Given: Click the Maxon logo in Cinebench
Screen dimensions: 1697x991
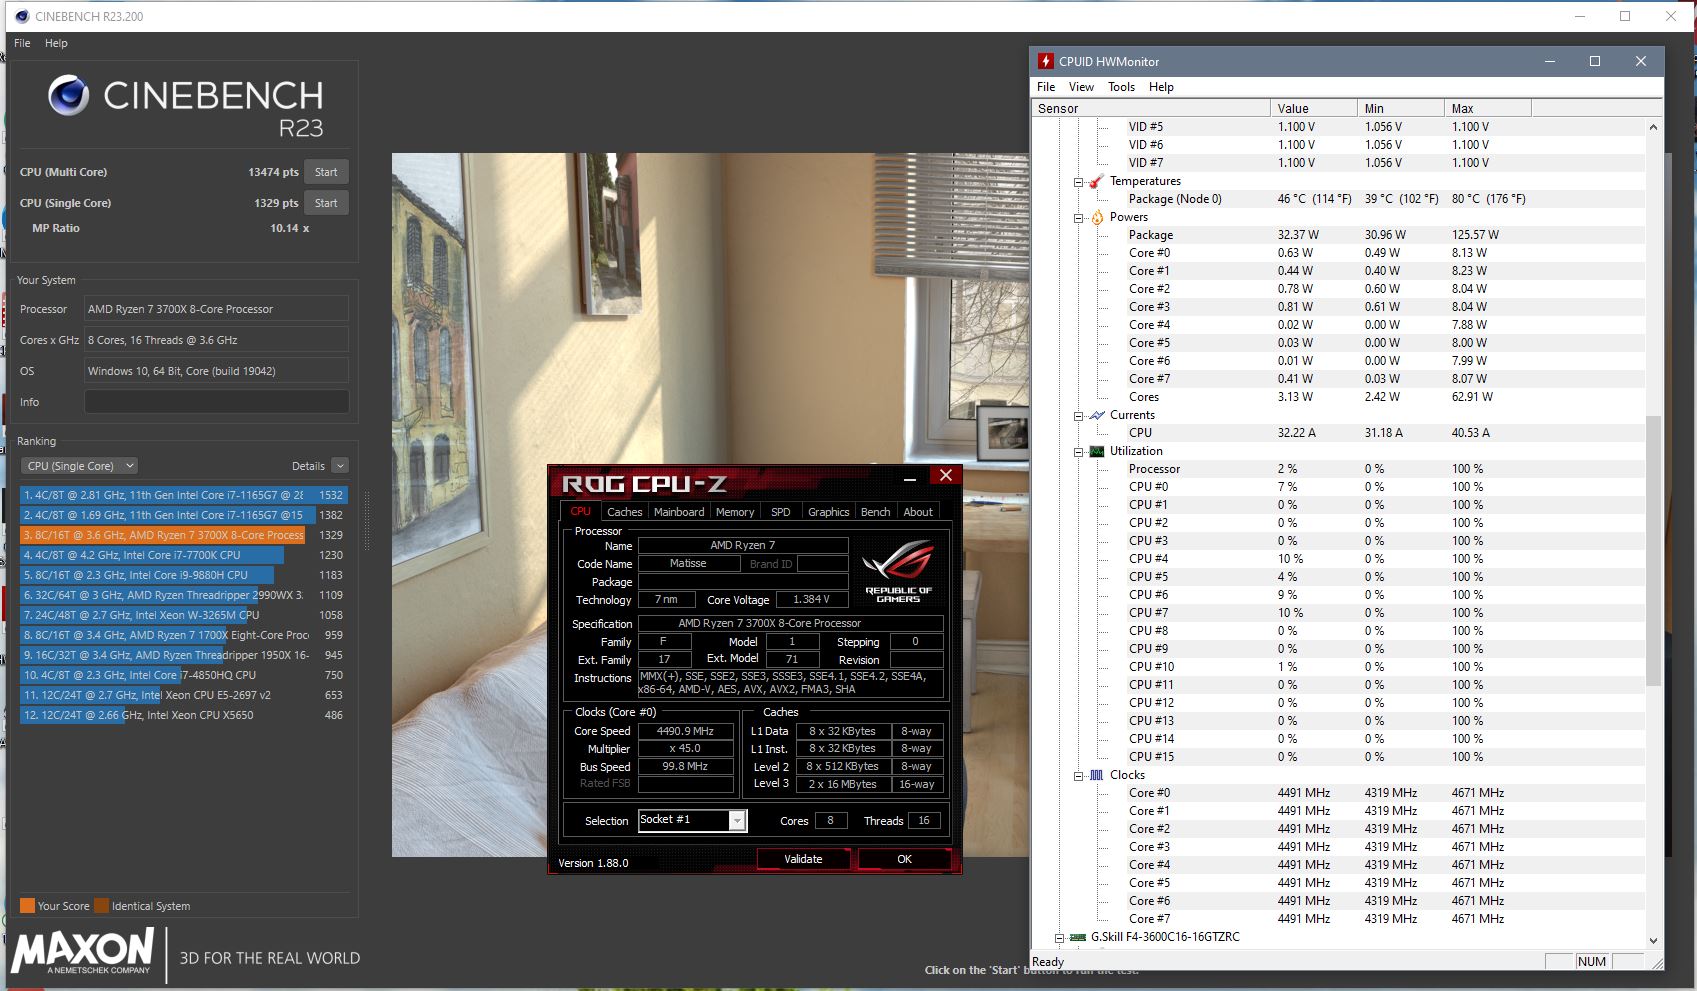Looking at the screenshot, I should 84,950.
